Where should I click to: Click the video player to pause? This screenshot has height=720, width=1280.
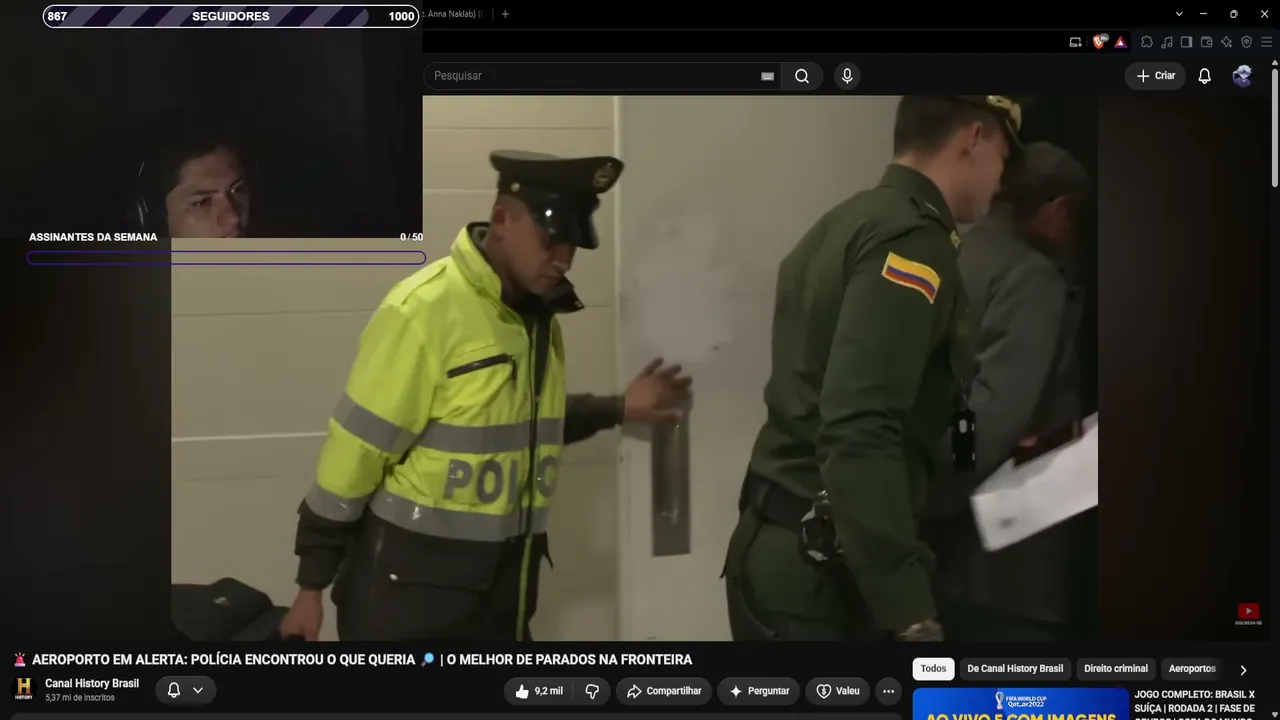(x=634, y=368)
